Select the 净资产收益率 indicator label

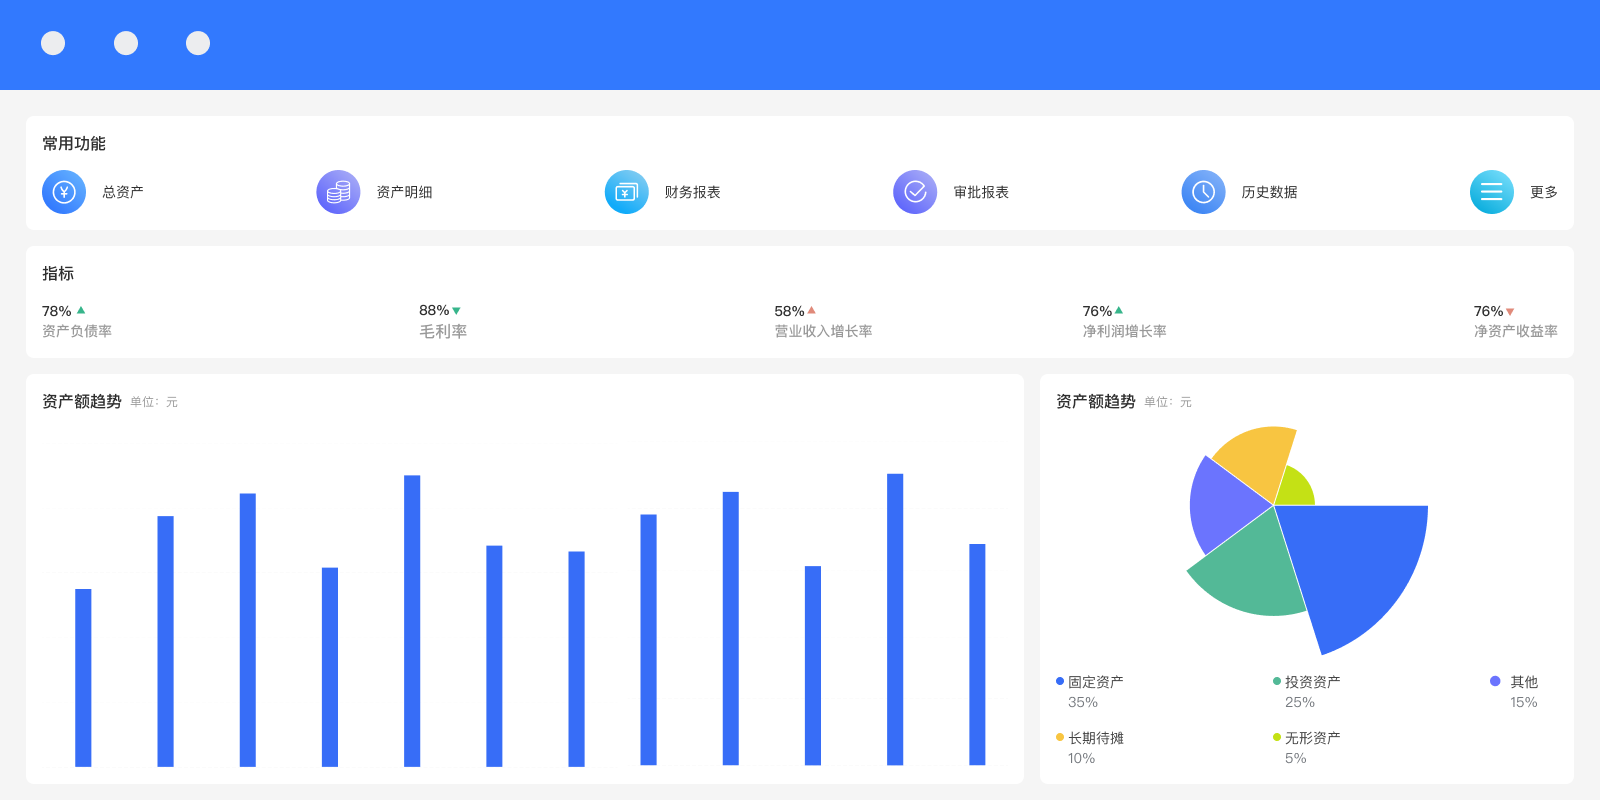coord(1515,331)
